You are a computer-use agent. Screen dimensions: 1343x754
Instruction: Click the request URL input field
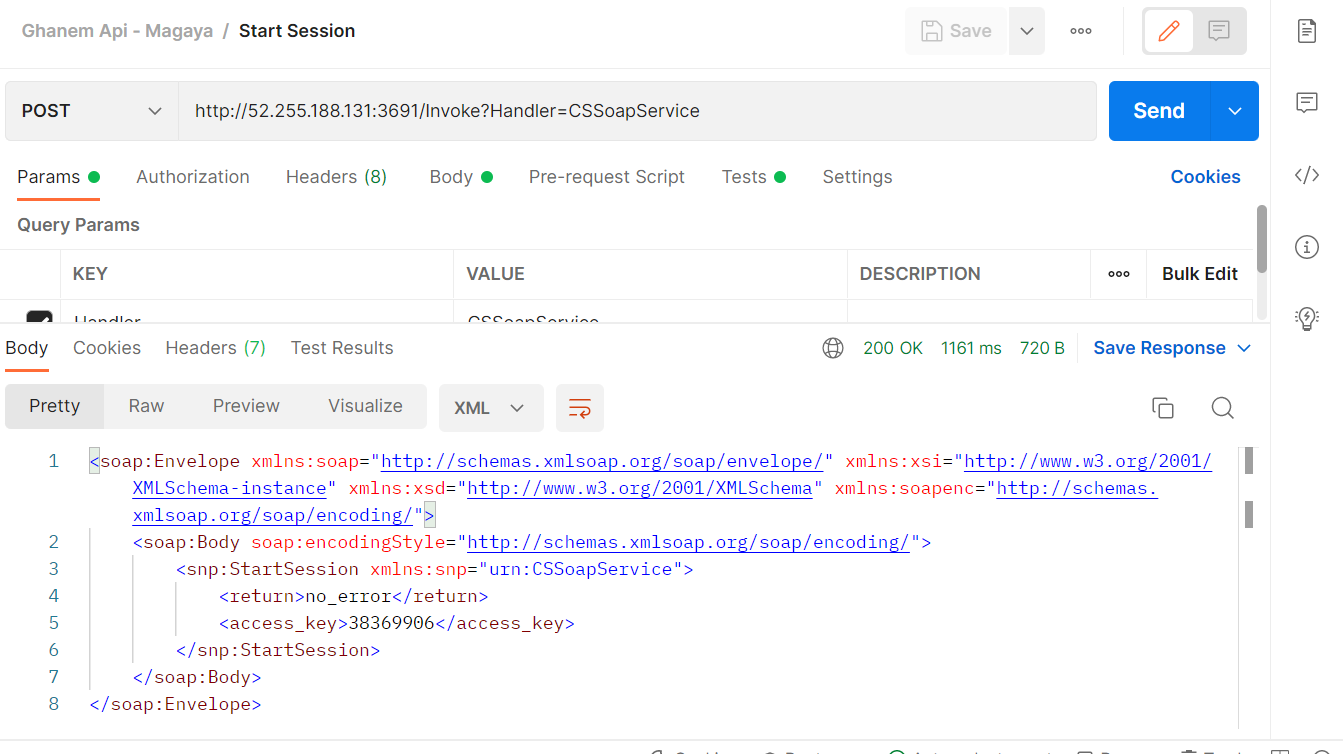(637, 111)
